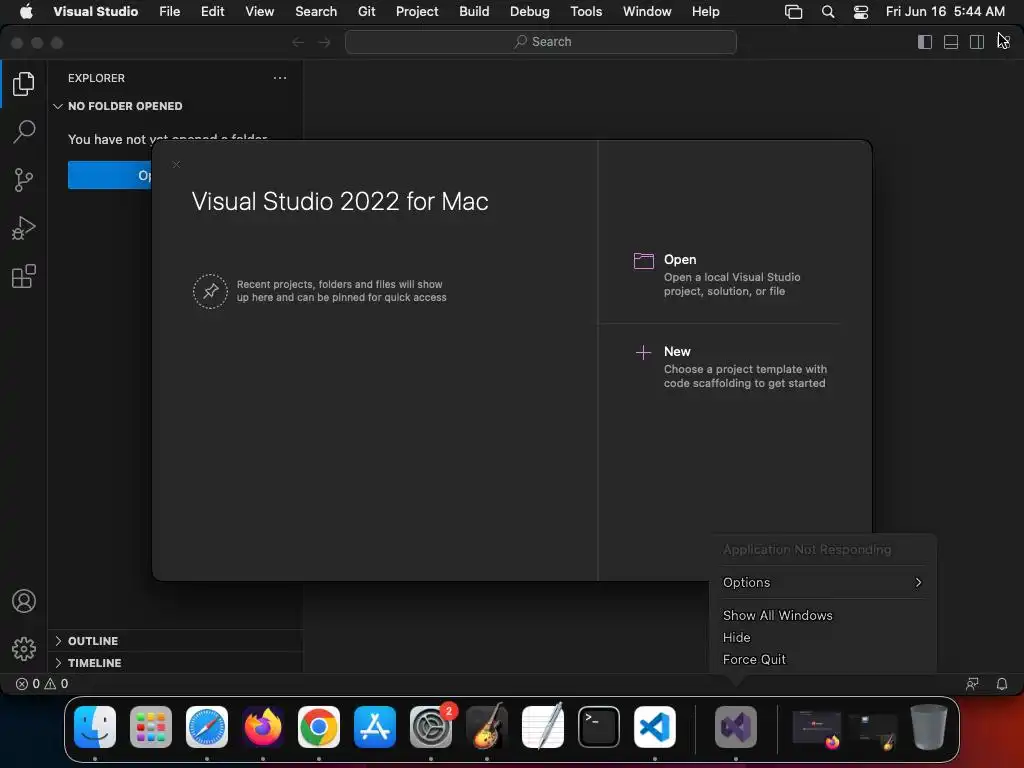Click the title bar Search field
Viewport: 1024px width, 768px height.
coord(541,42)
